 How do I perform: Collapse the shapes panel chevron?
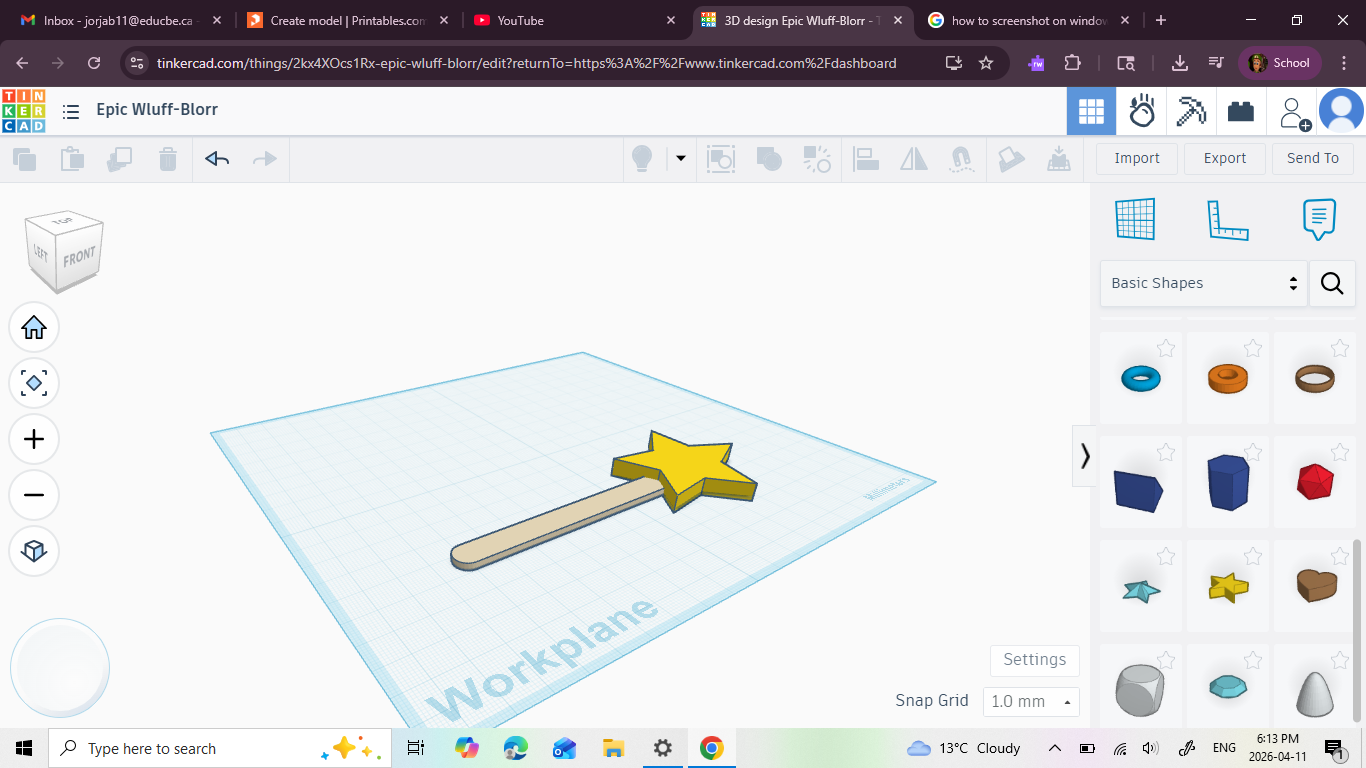tap(1085, 456)
